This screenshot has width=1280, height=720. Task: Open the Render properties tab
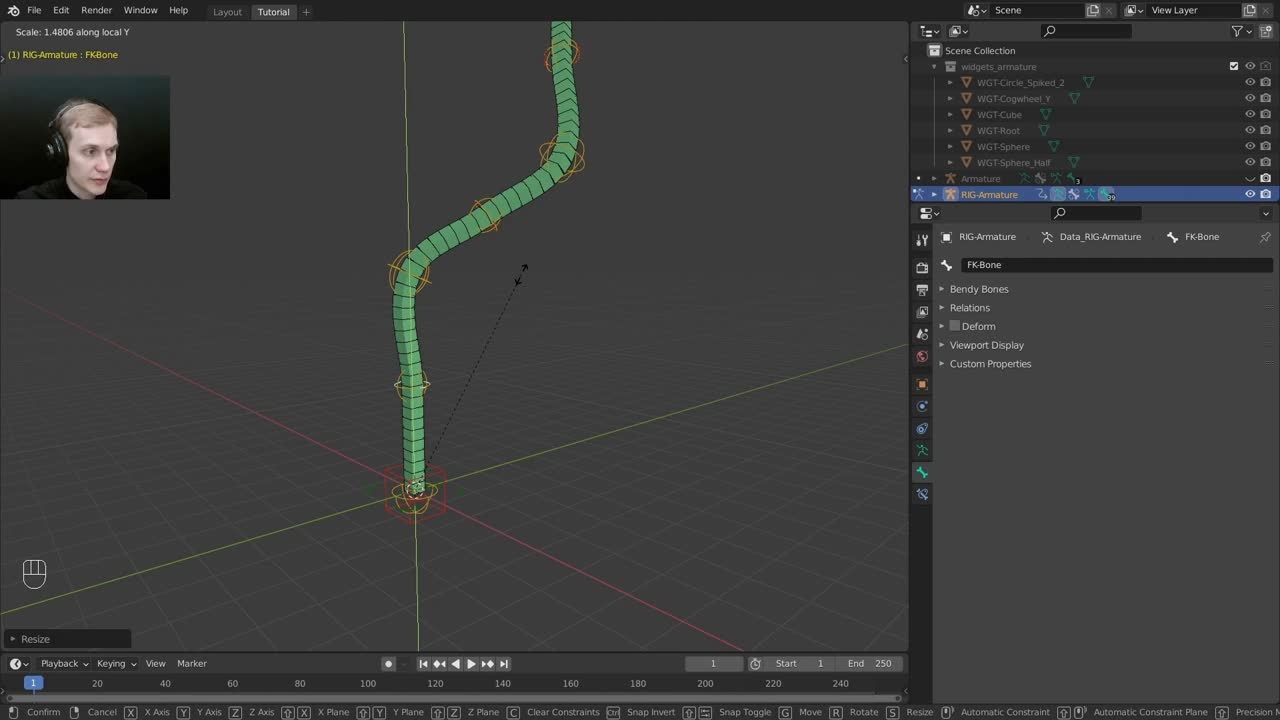tap(922, 268)
